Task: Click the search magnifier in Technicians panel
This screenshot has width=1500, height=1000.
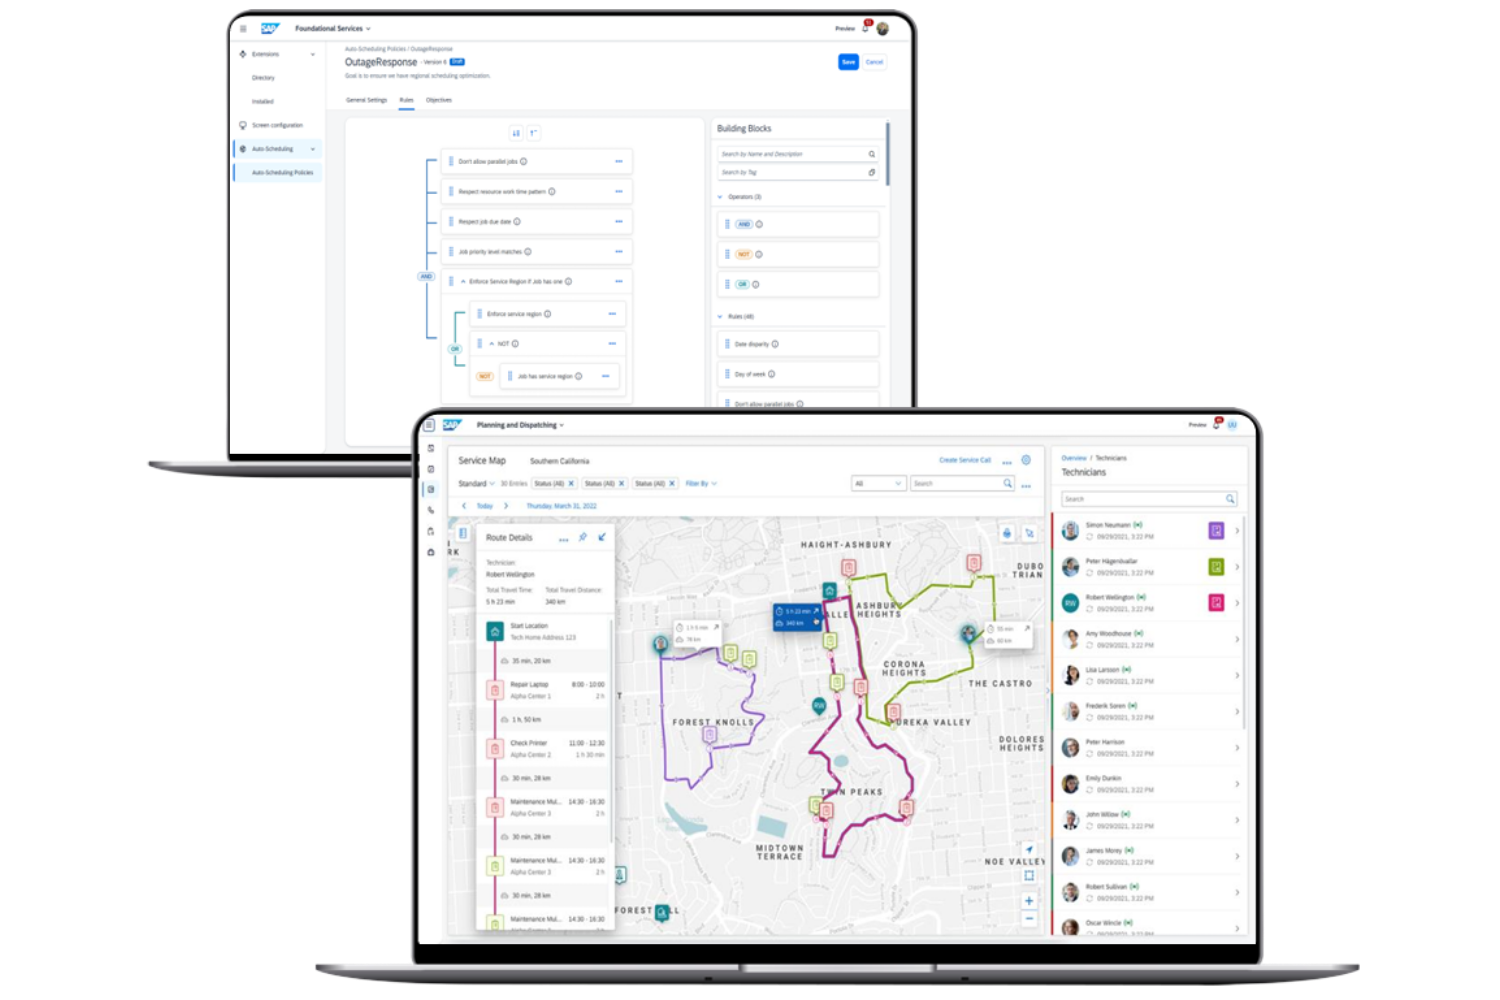Action: coord(1230,499)
